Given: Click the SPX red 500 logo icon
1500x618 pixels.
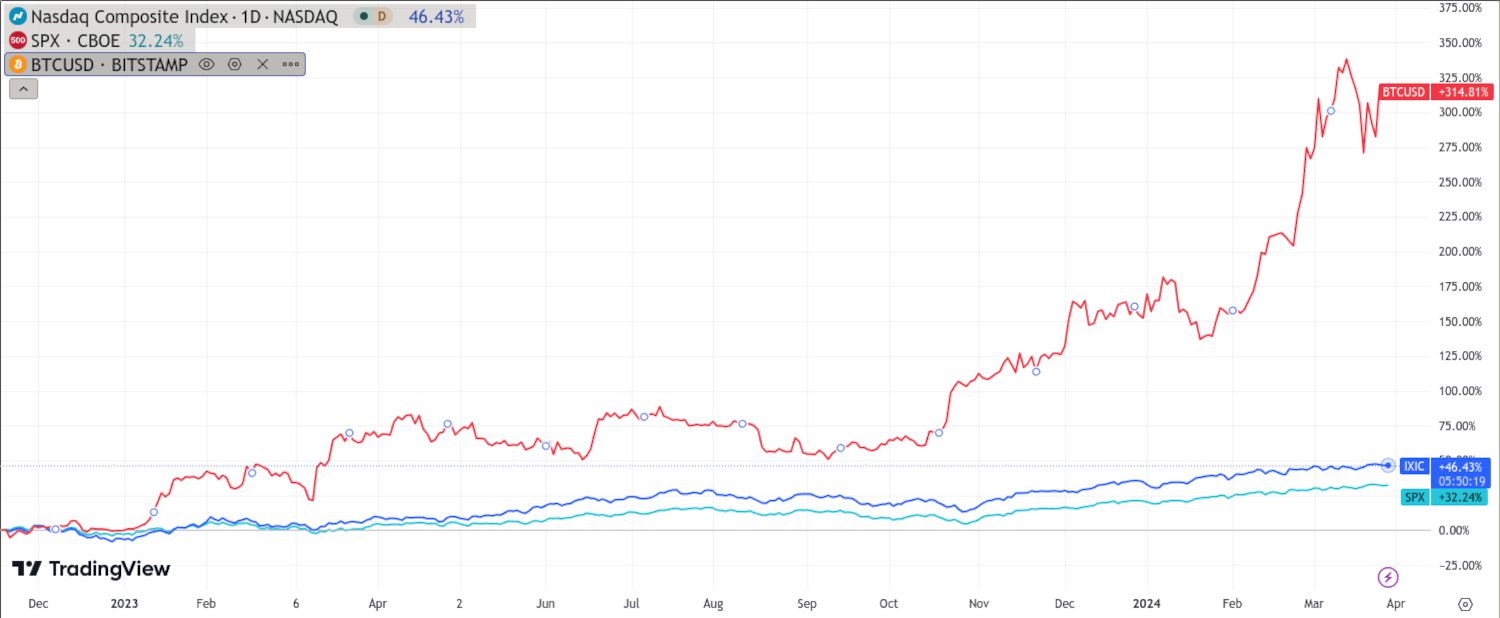Looking at the screenshot, I should pyautogui.click(x=17, y=40).
